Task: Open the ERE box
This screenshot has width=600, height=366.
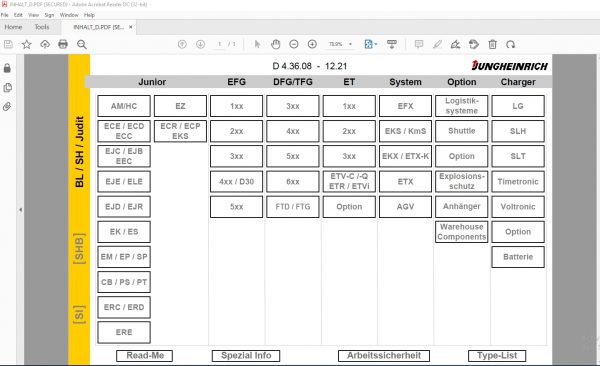Action: [x=124, y=332]
